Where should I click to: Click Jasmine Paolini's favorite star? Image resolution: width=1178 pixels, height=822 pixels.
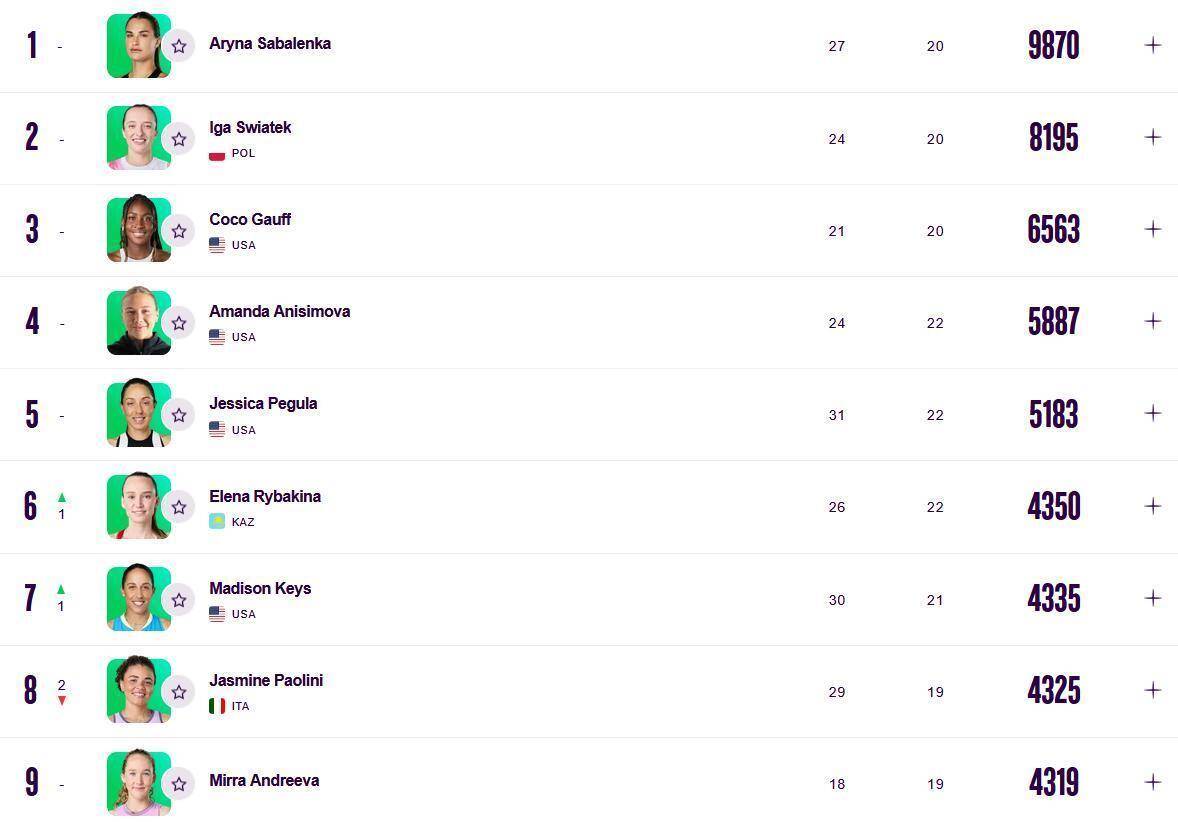coord(179,692)
